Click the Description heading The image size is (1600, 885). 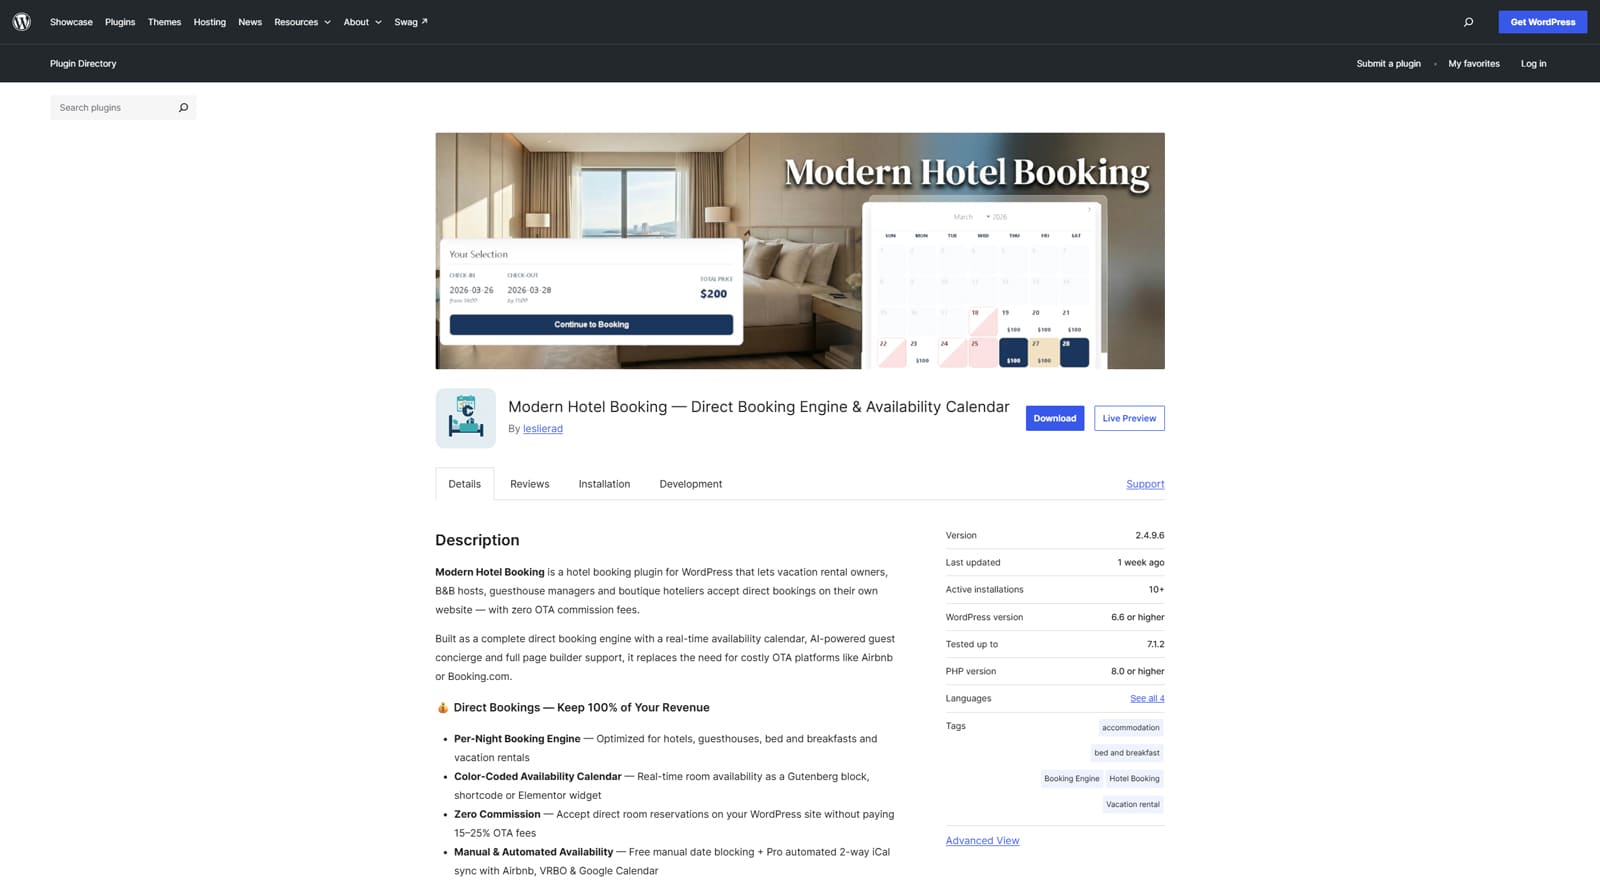coord(477,540)
